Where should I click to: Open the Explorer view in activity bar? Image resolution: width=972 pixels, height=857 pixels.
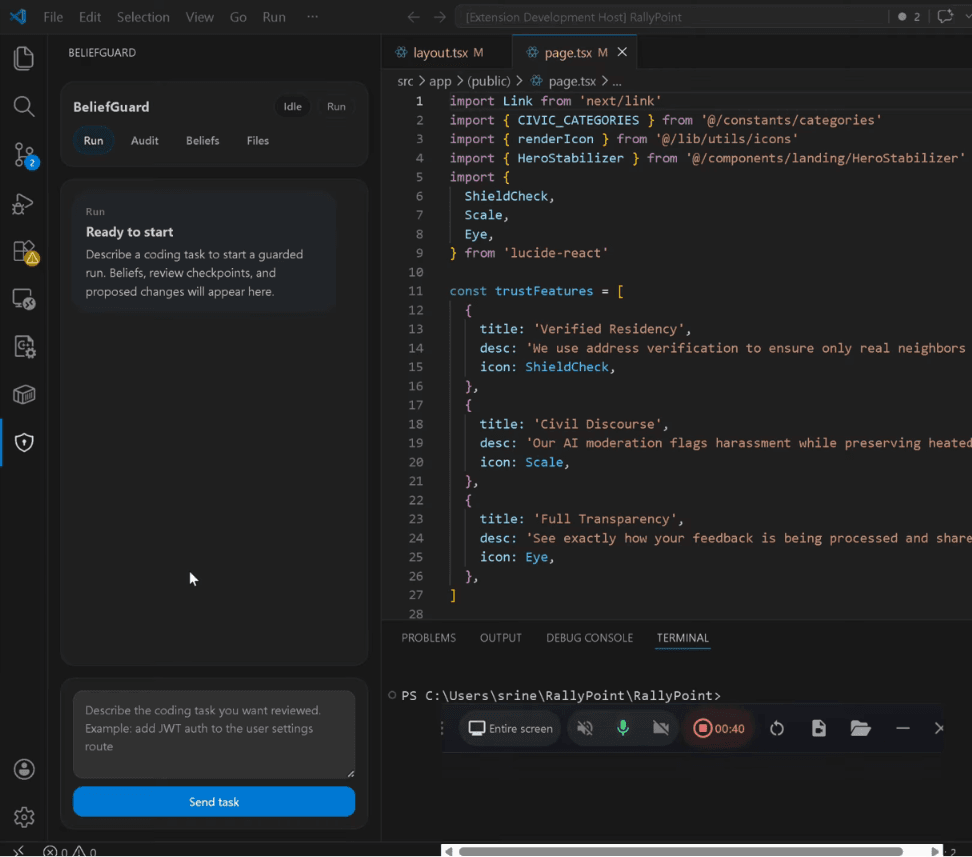[x=24, y=58]
